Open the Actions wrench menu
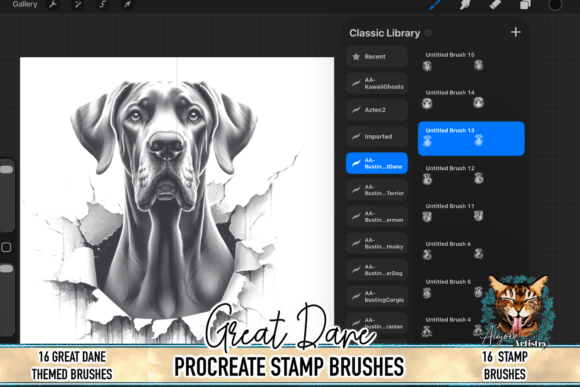 coord(53,4)
